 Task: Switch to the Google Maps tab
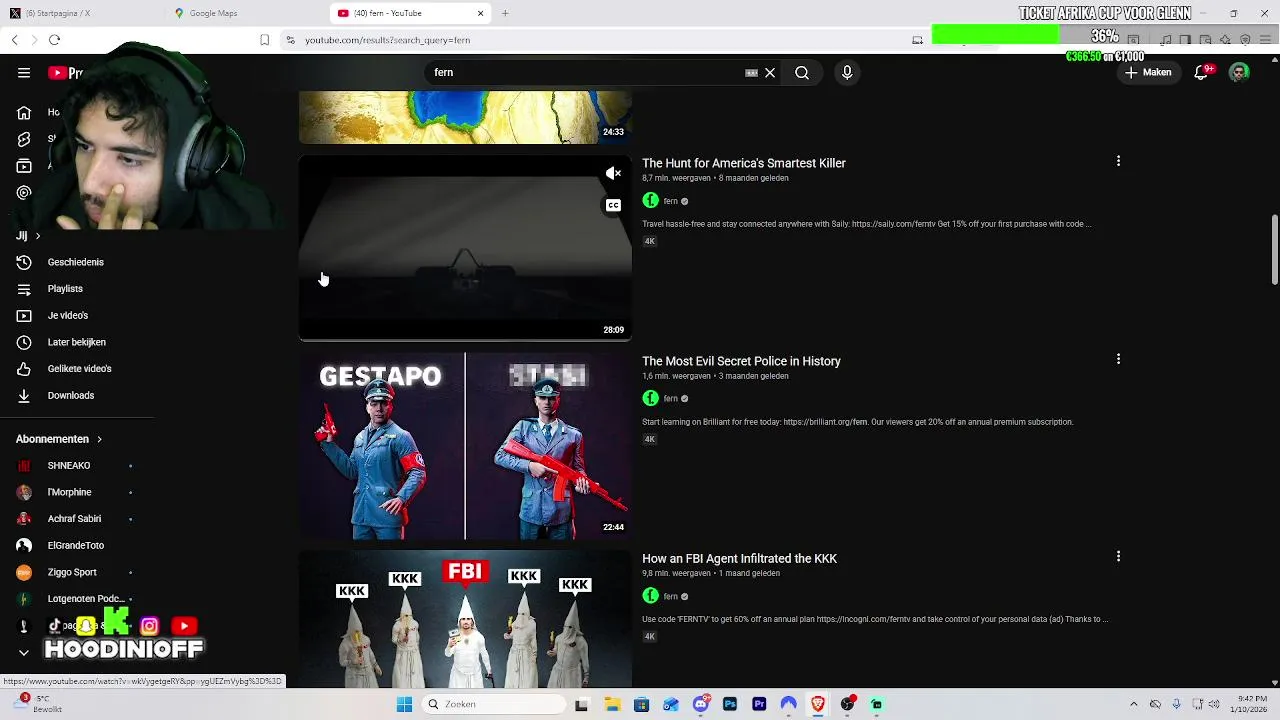245,13
